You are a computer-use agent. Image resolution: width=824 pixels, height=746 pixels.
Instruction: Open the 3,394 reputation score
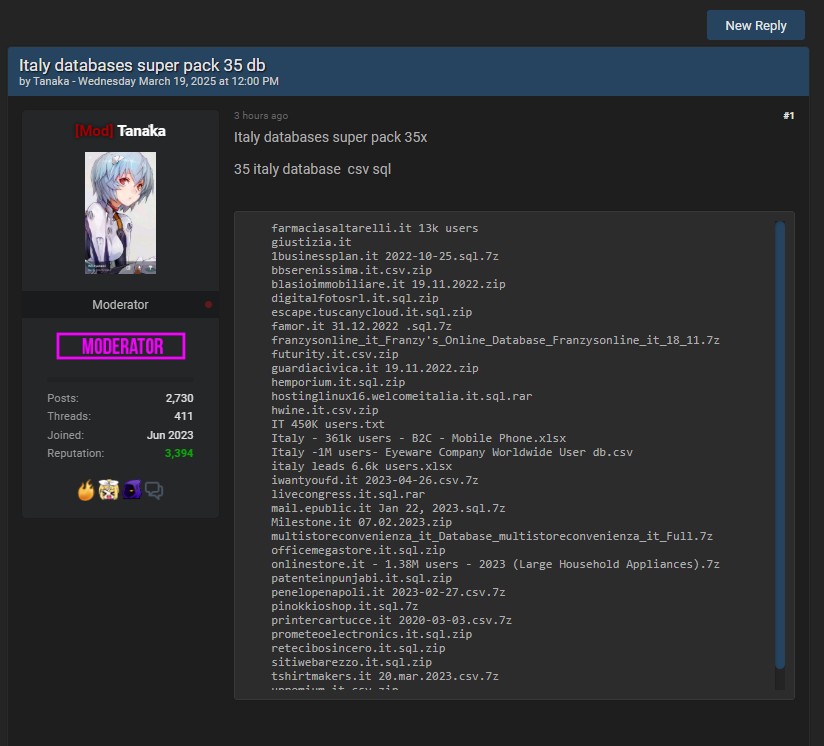click(179, 453)
